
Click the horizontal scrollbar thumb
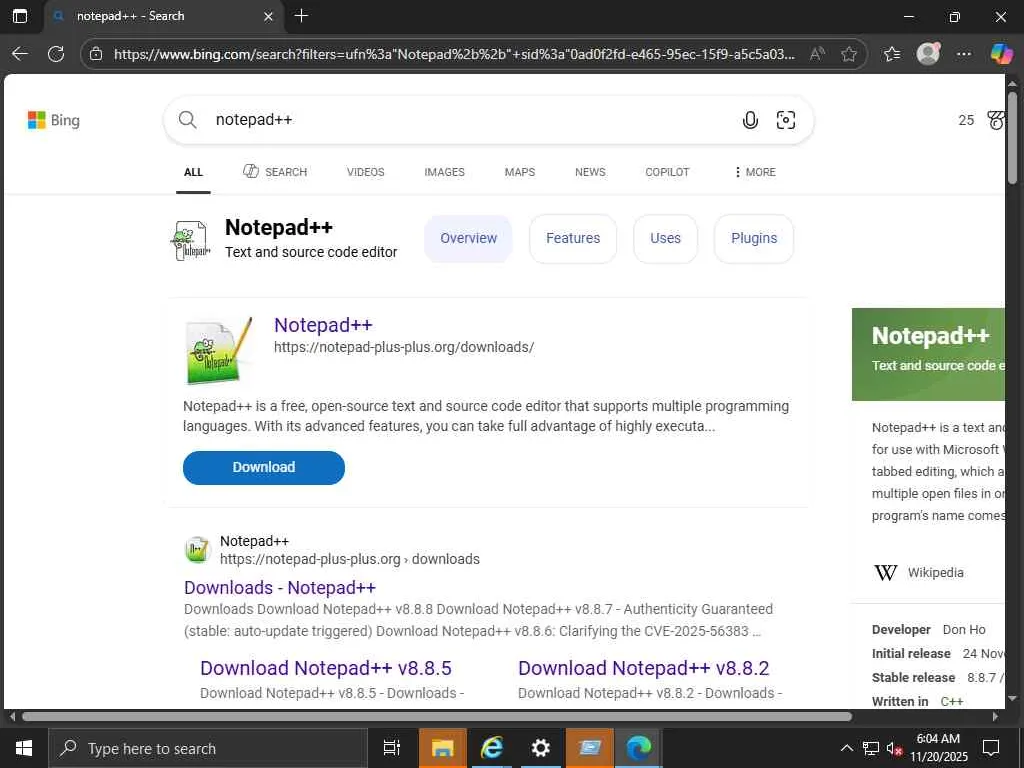436,716
